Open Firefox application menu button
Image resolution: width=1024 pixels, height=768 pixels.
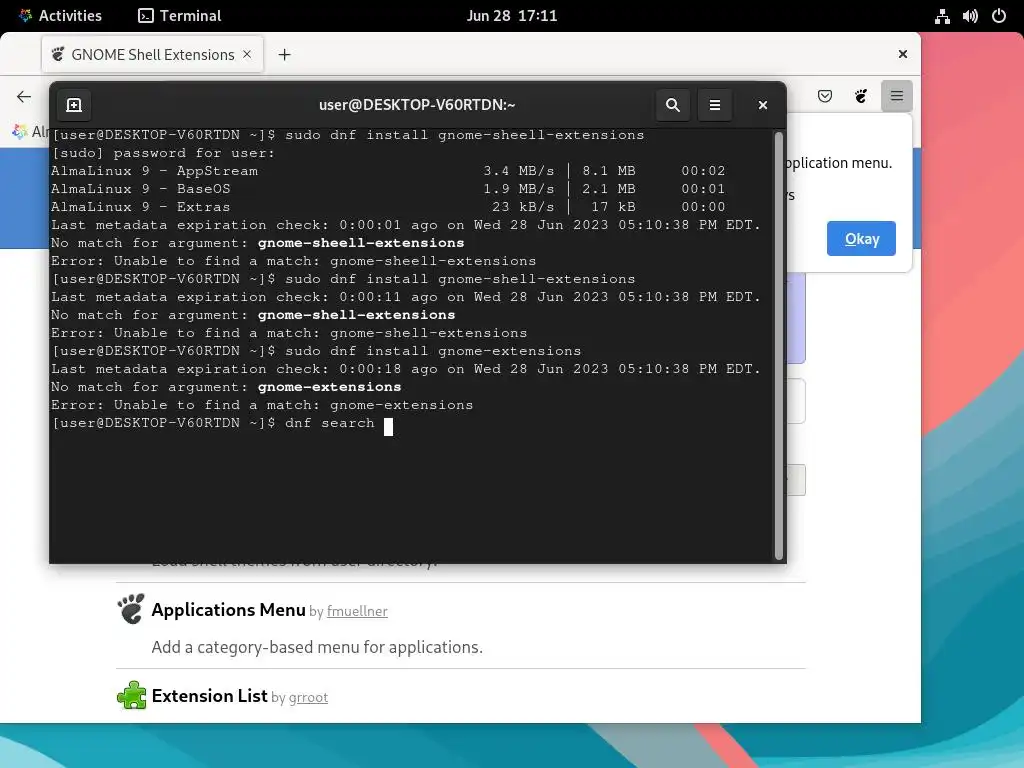click(897, 96)
